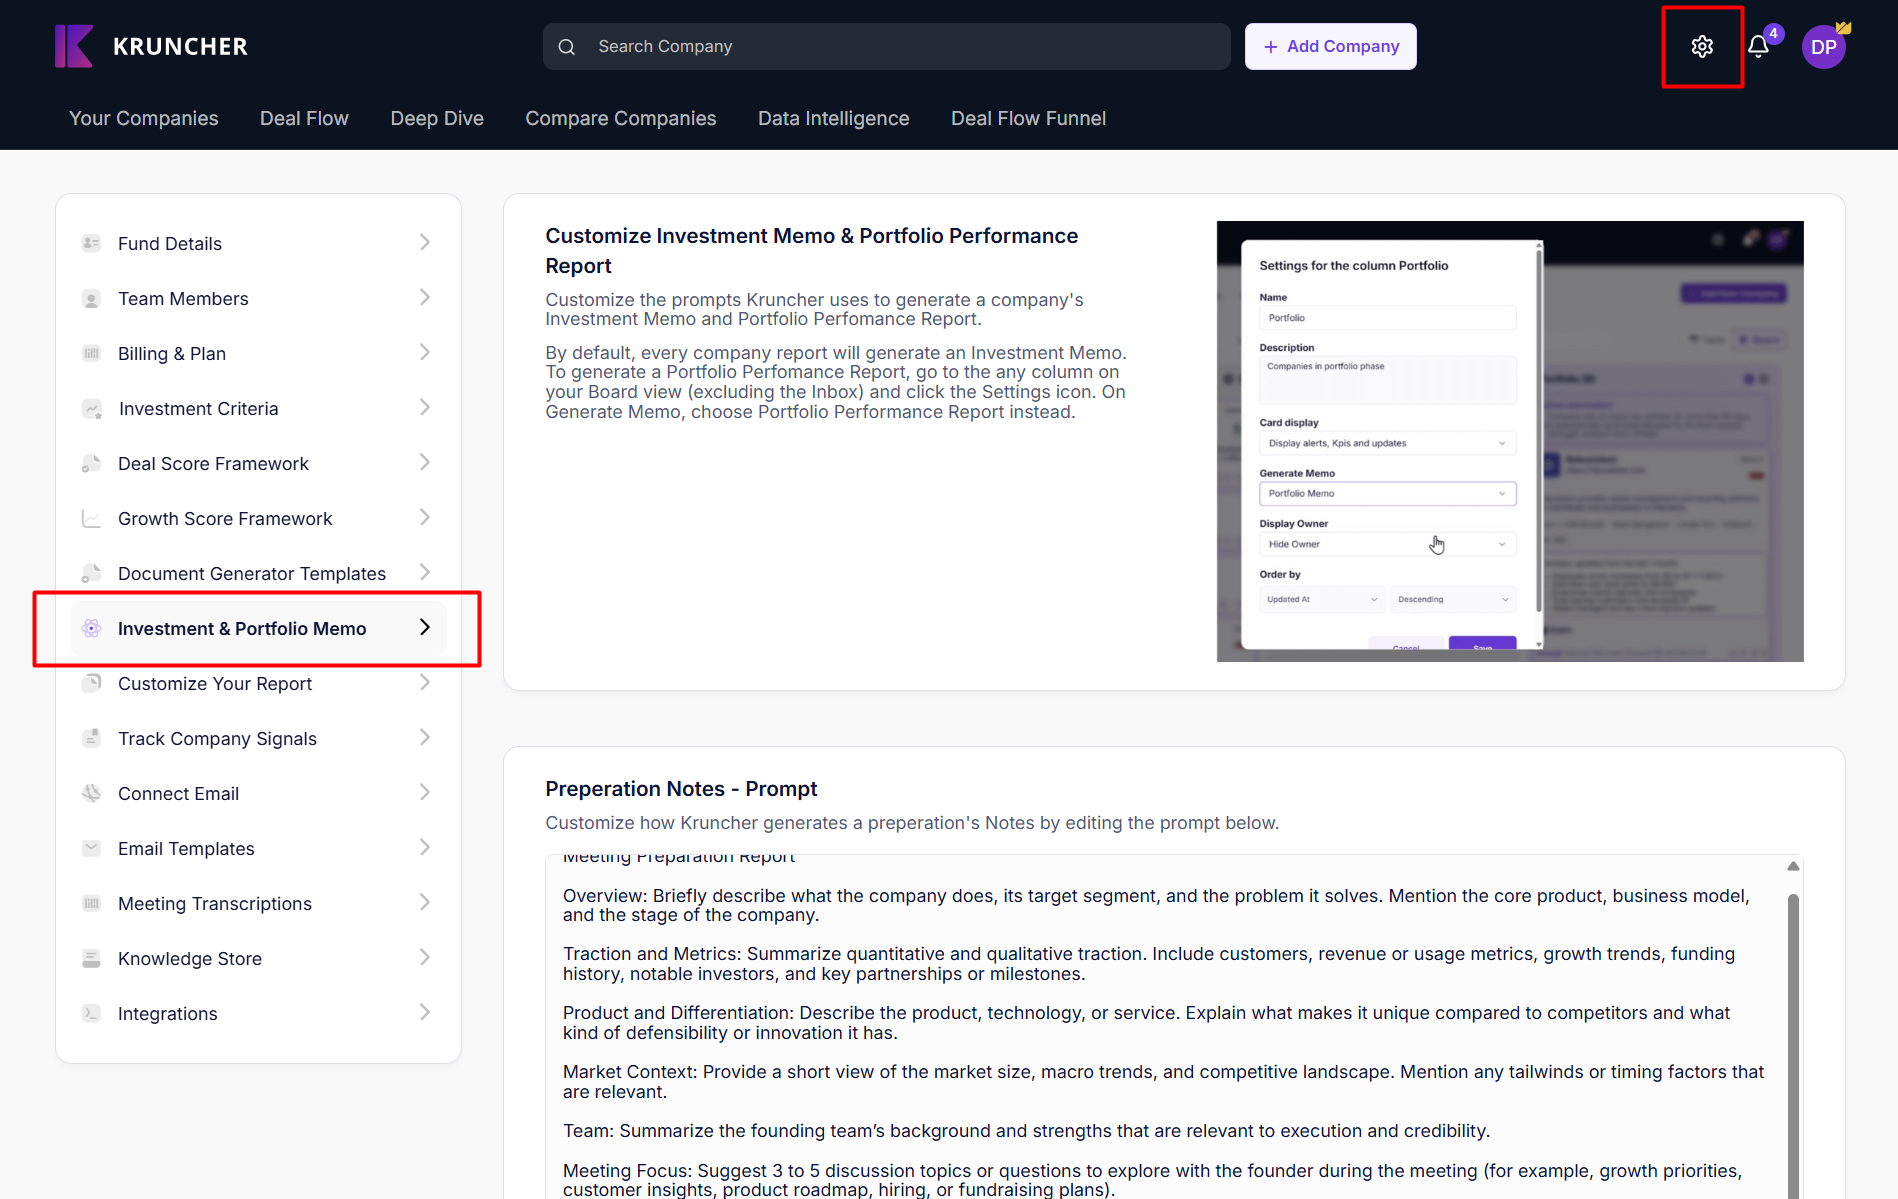Click the Add Company button
Screen dimensions: 1898x1199
tap(1330, 47)
